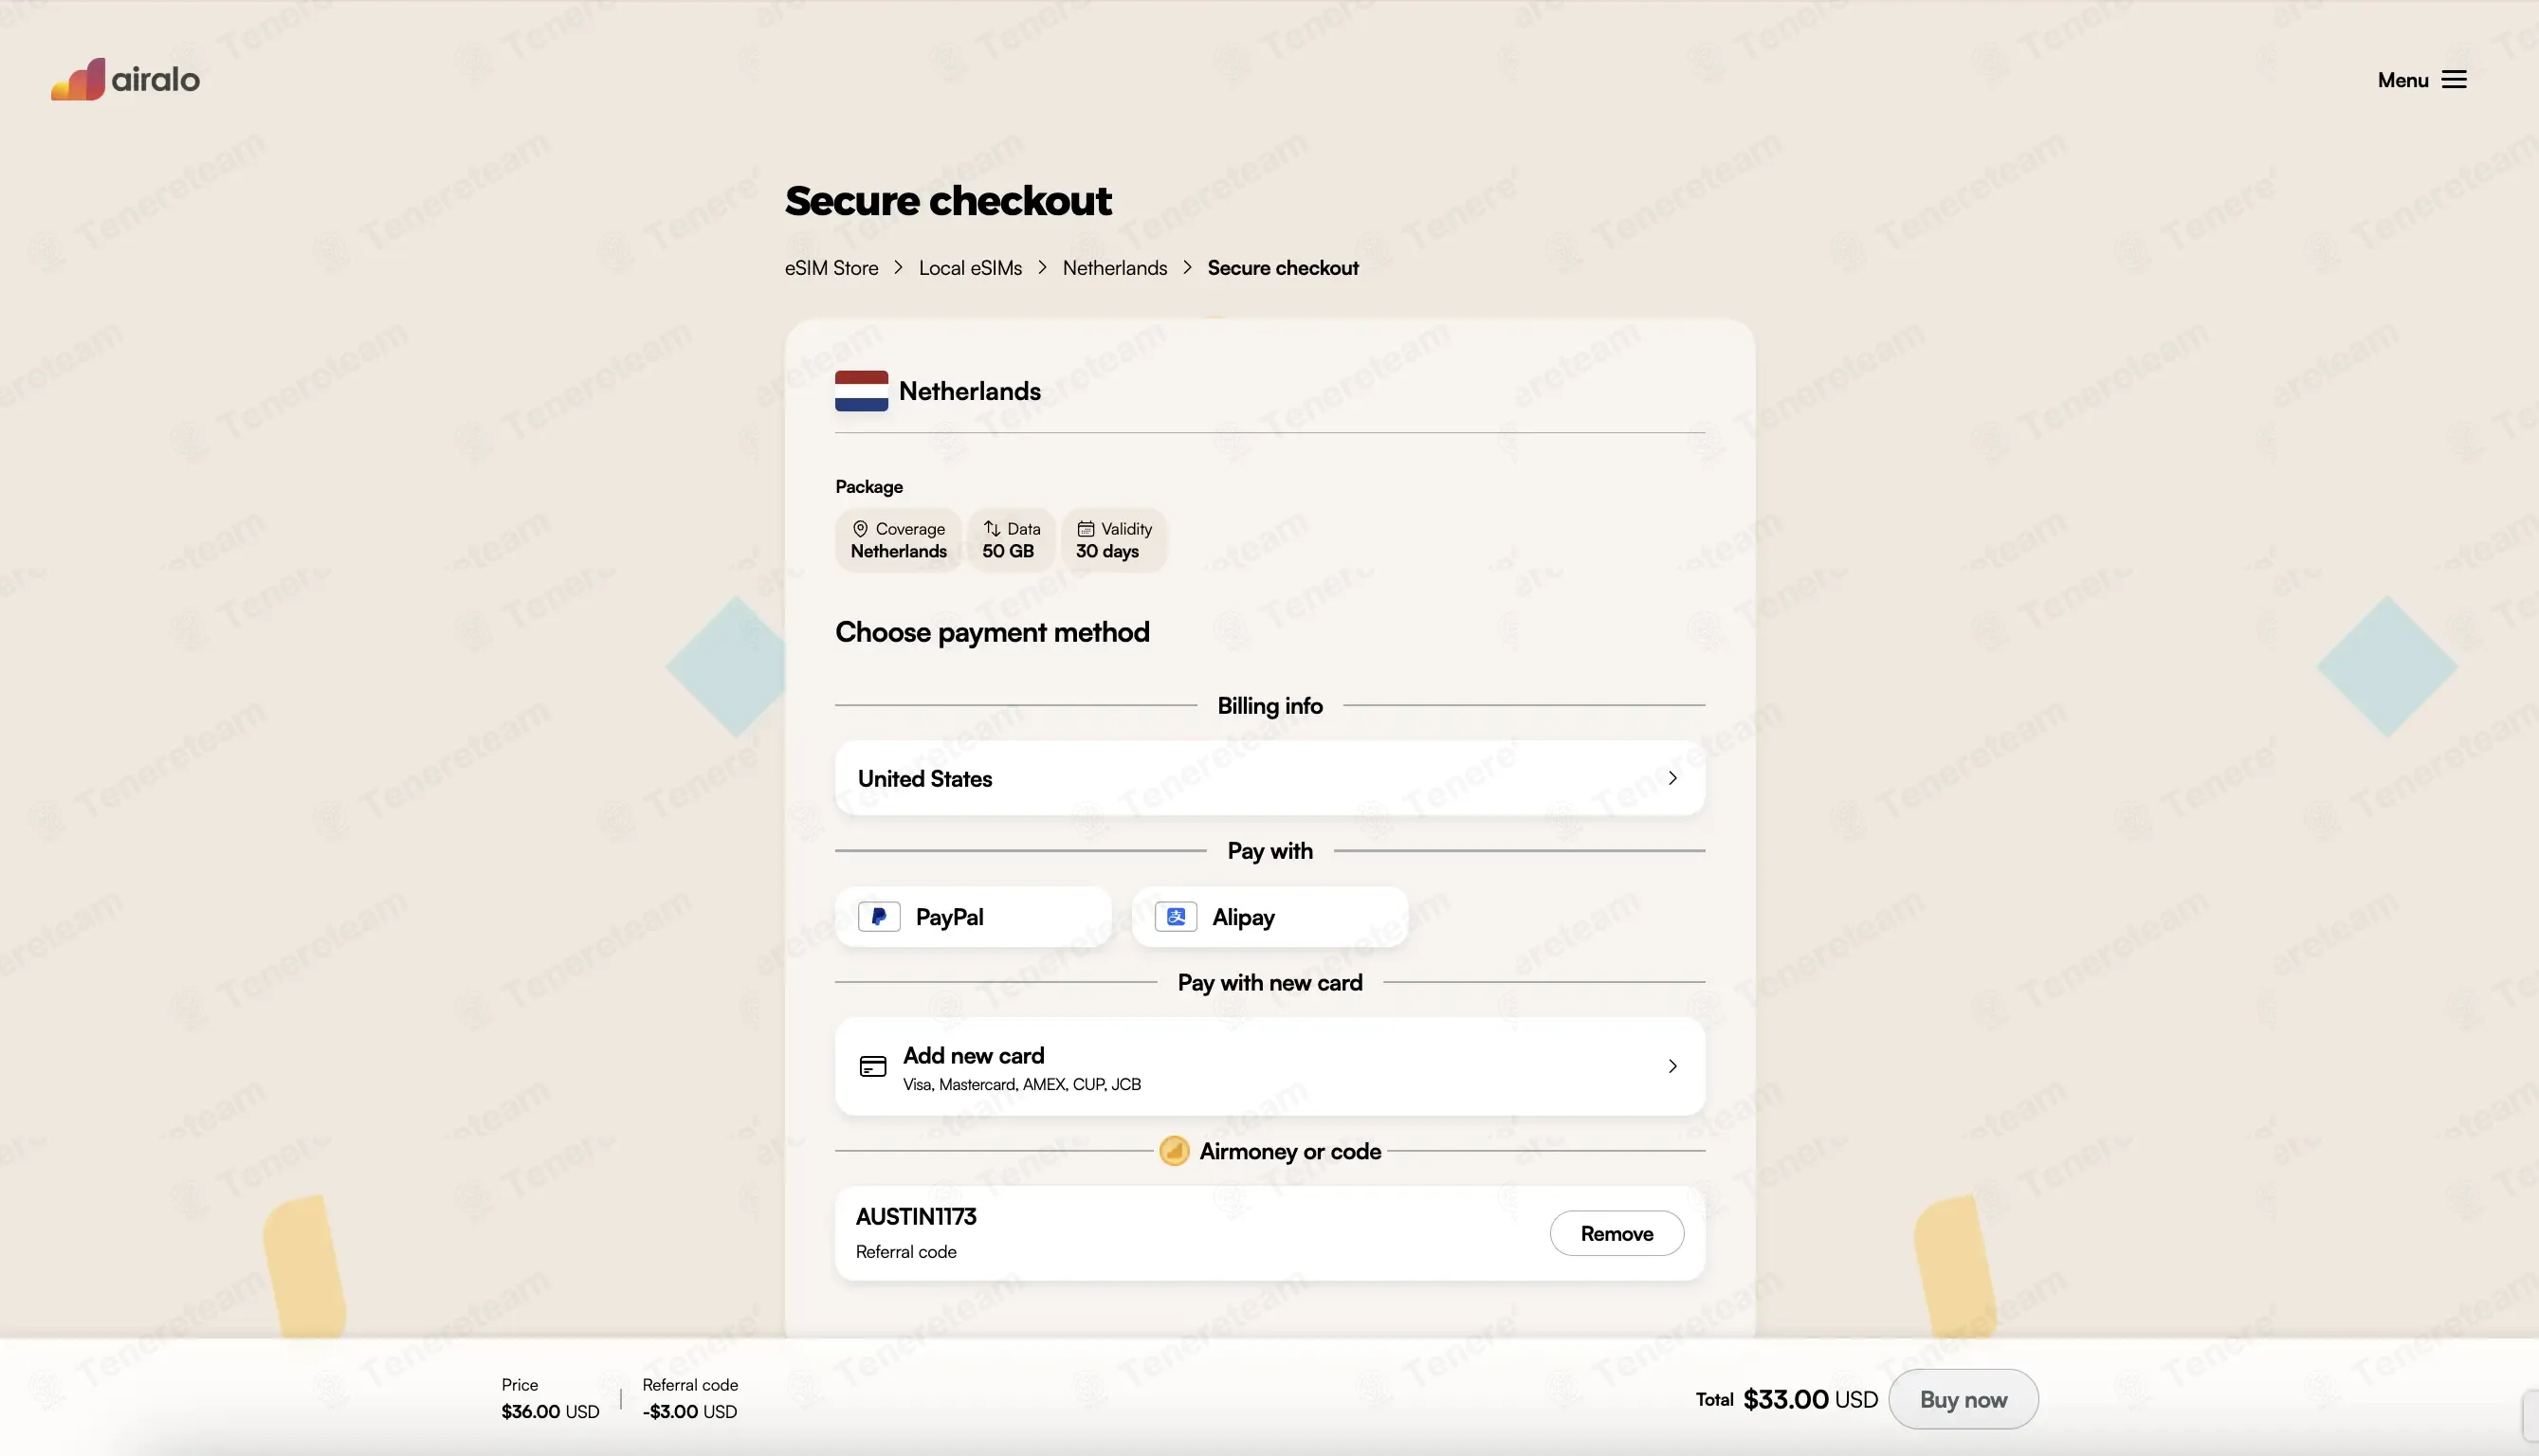Click the PayPal logo icon
Viewport: 2539px width, 1456px height.
(x=879, y=917)
